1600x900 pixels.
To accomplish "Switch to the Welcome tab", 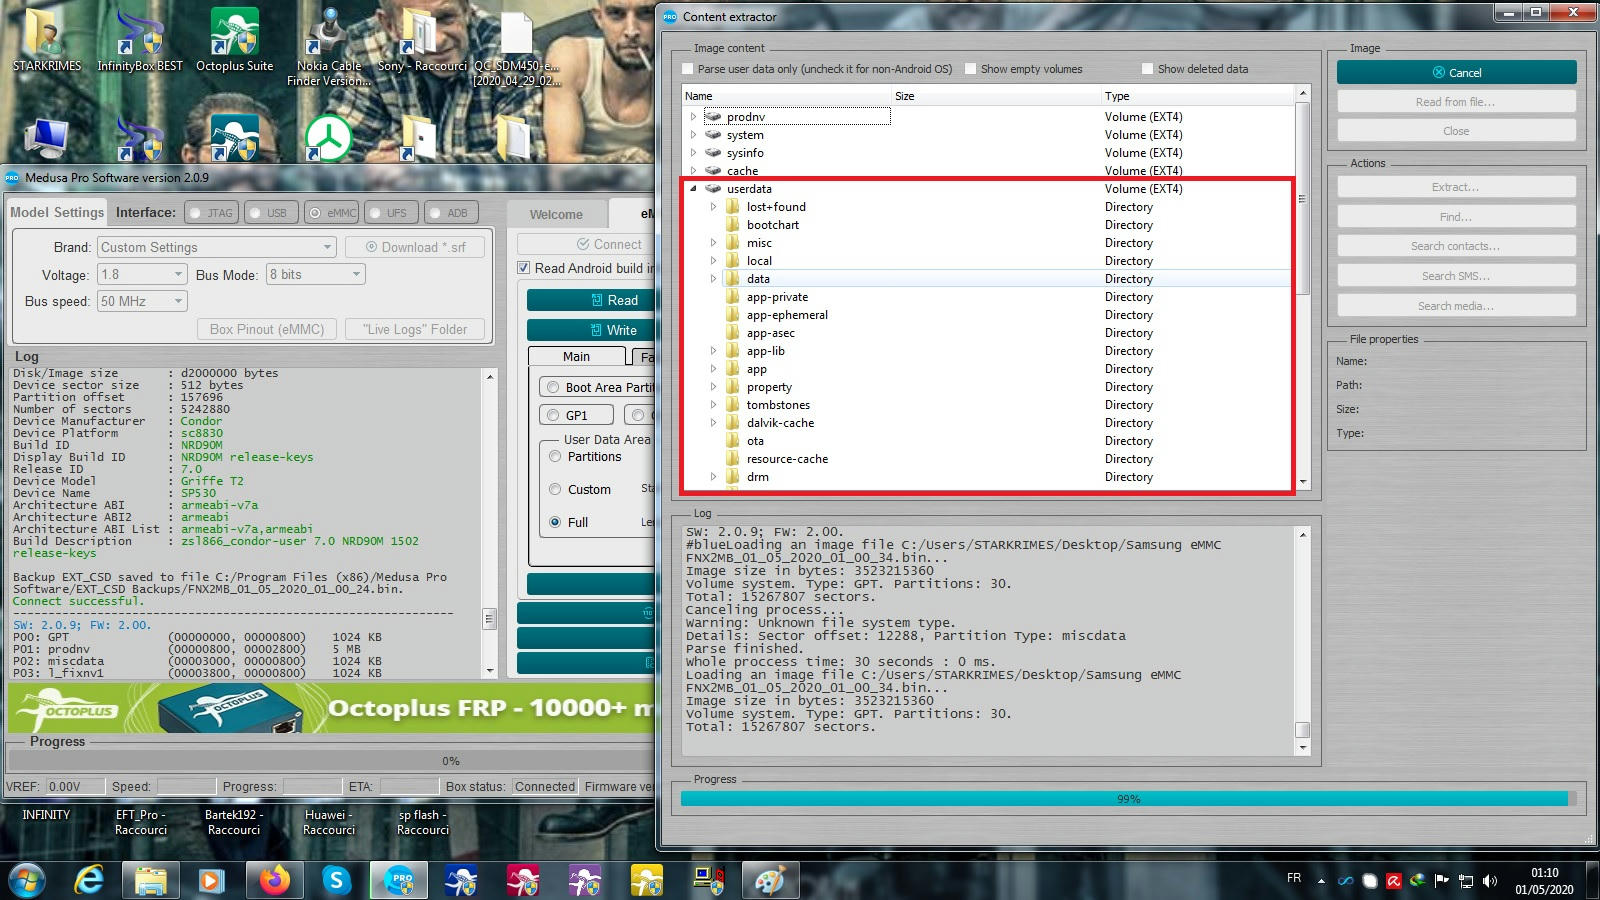I will click(556, 213).
